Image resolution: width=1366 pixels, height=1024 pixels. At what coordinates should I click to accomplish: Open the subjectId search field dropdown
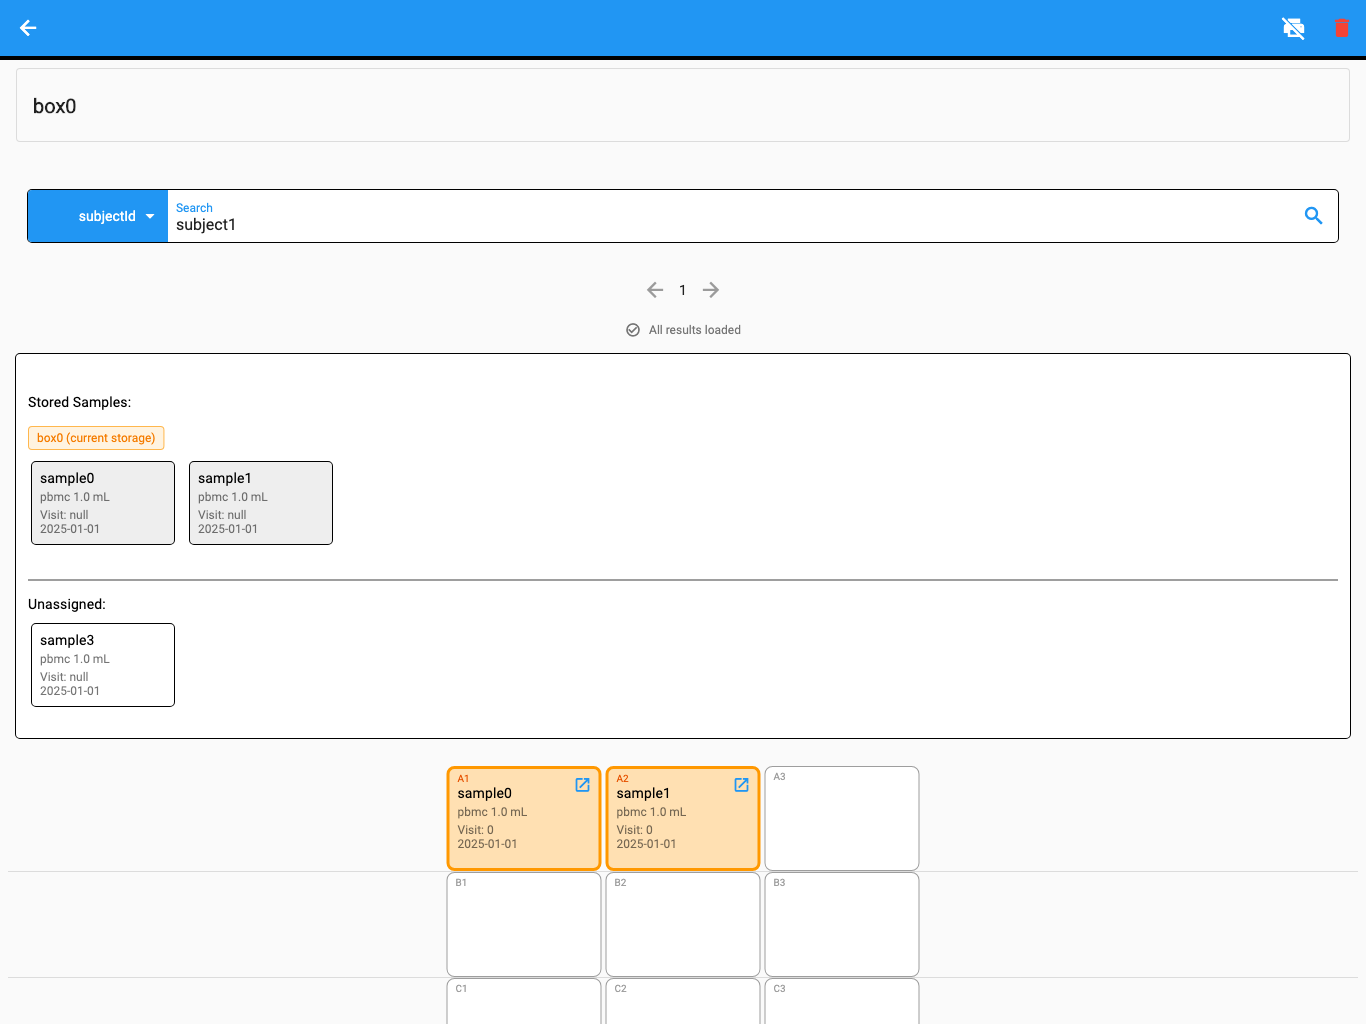click(98, 216)
